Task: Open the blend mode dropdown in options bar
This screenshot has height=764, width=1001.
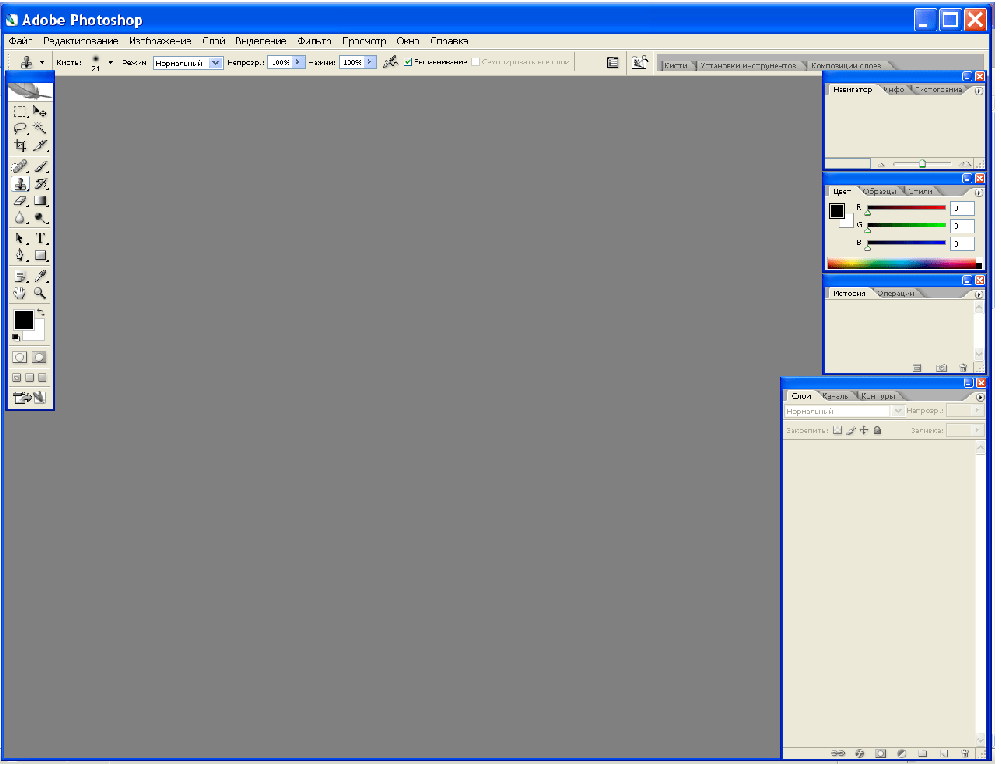Action: [x=216, y=63]
